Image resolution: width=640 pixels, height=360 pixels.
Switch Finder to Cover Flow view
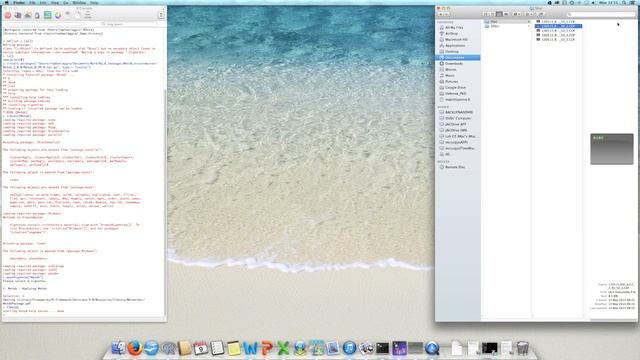506,14
